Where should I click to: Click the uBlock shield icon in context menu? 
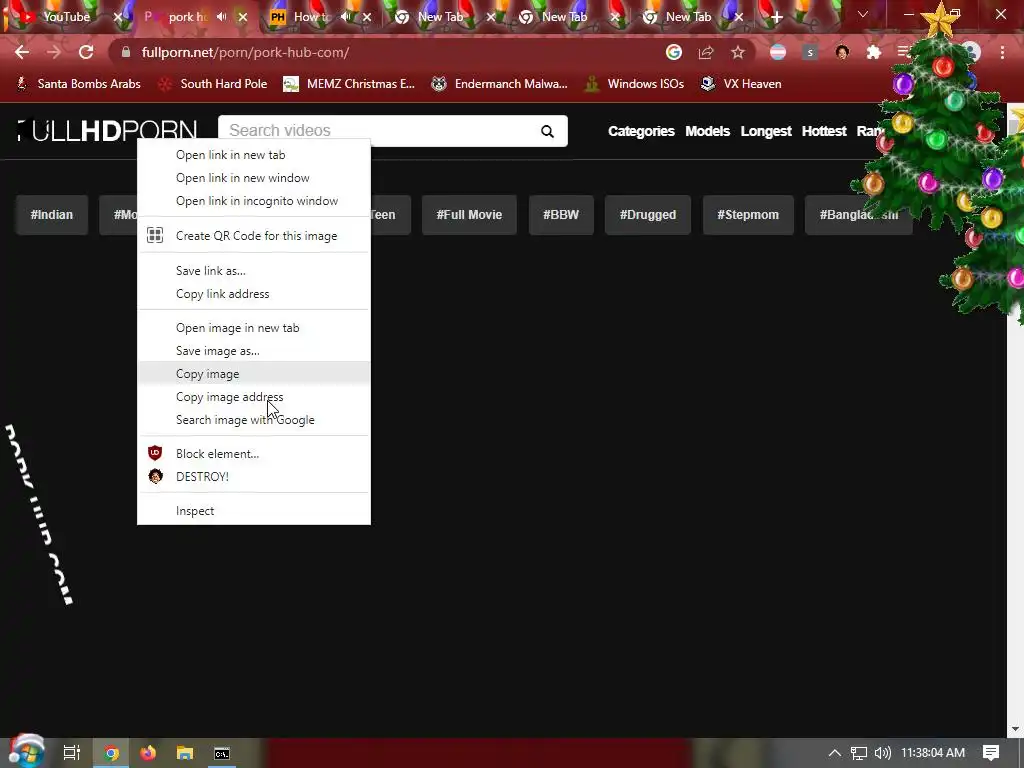[155, 453]
